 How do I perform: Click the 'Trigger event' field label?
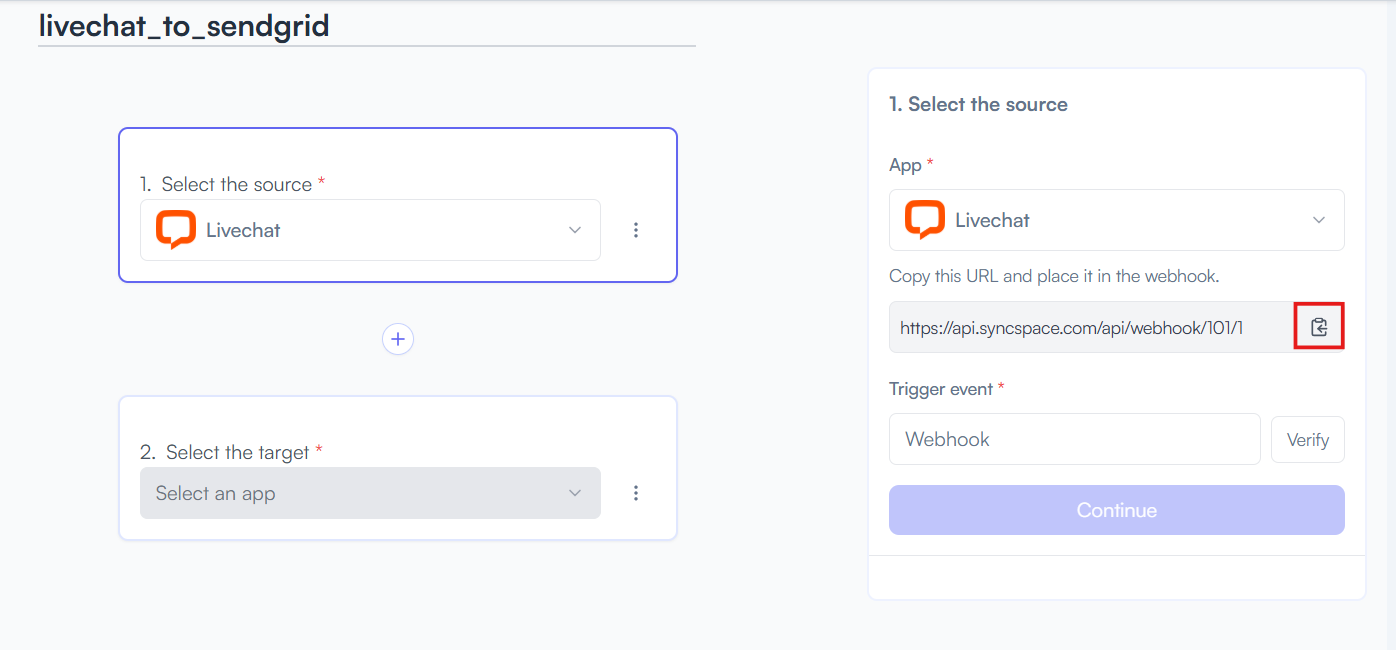coord(941,389)
